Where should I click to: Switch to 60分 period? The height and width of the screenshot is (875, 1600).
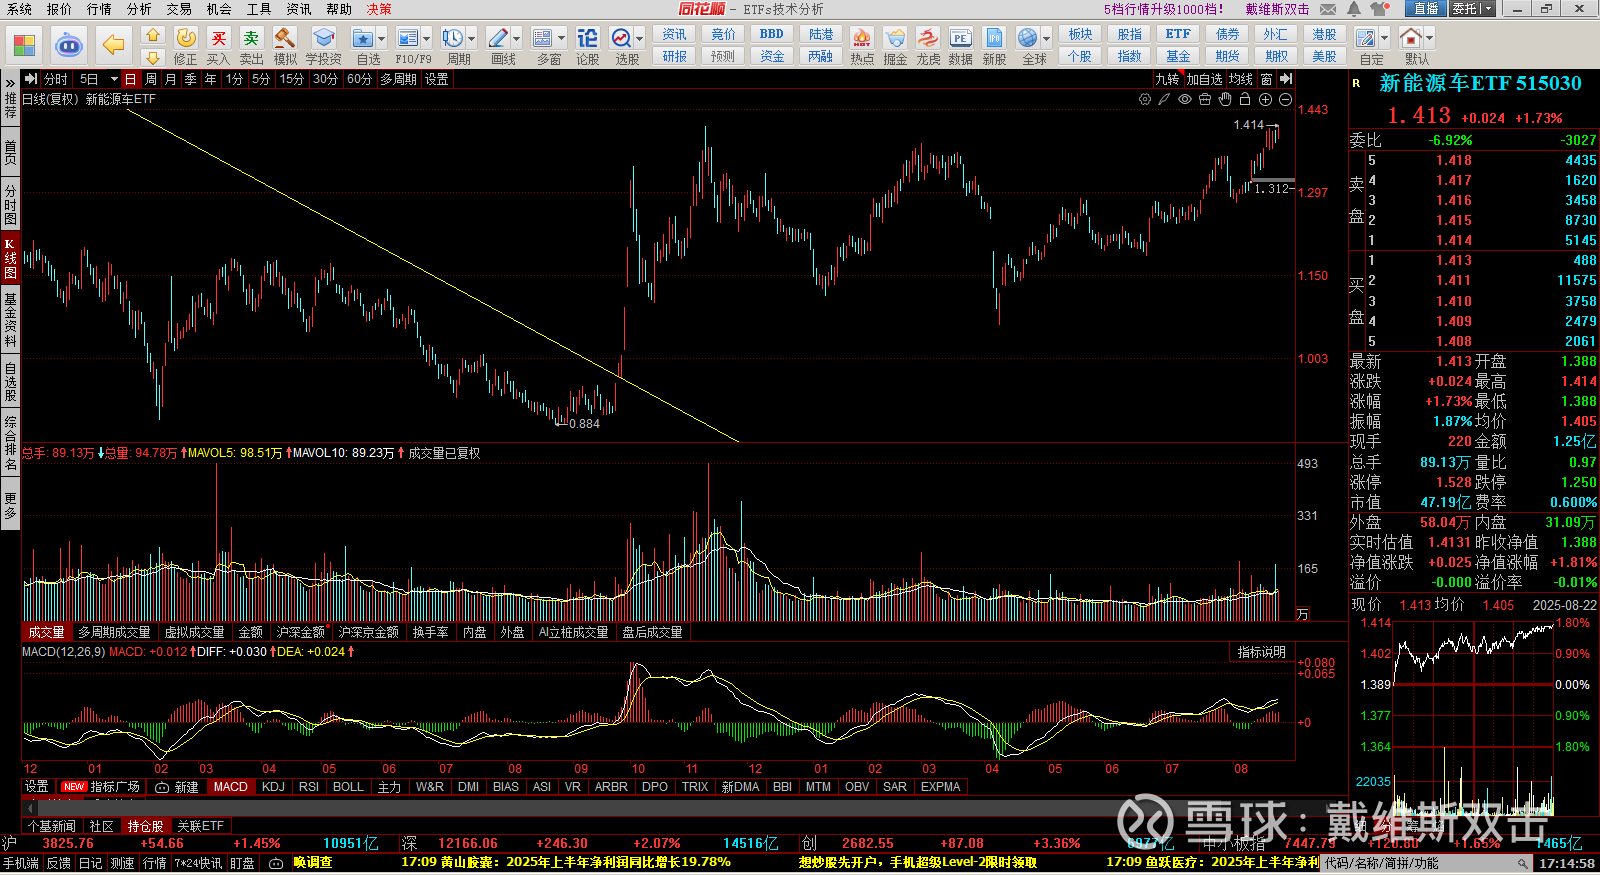tap(359, 79)
